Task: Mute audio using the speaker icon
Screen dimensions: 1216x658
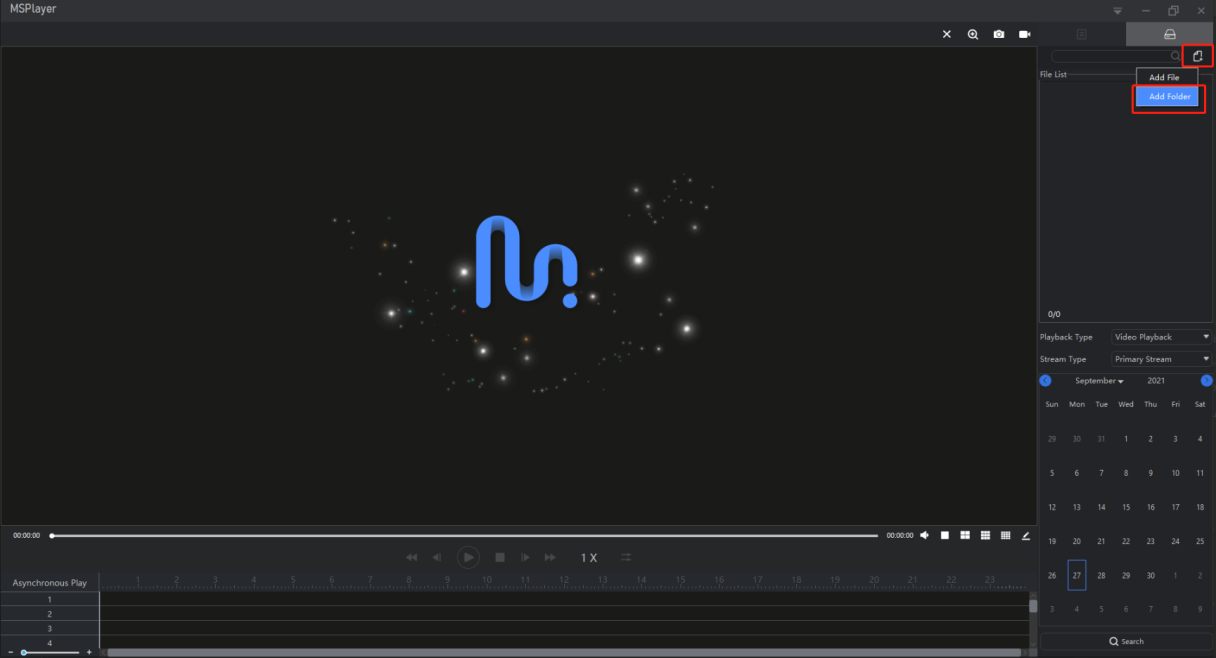Action: pyautogui.click(x=924, y=535)
